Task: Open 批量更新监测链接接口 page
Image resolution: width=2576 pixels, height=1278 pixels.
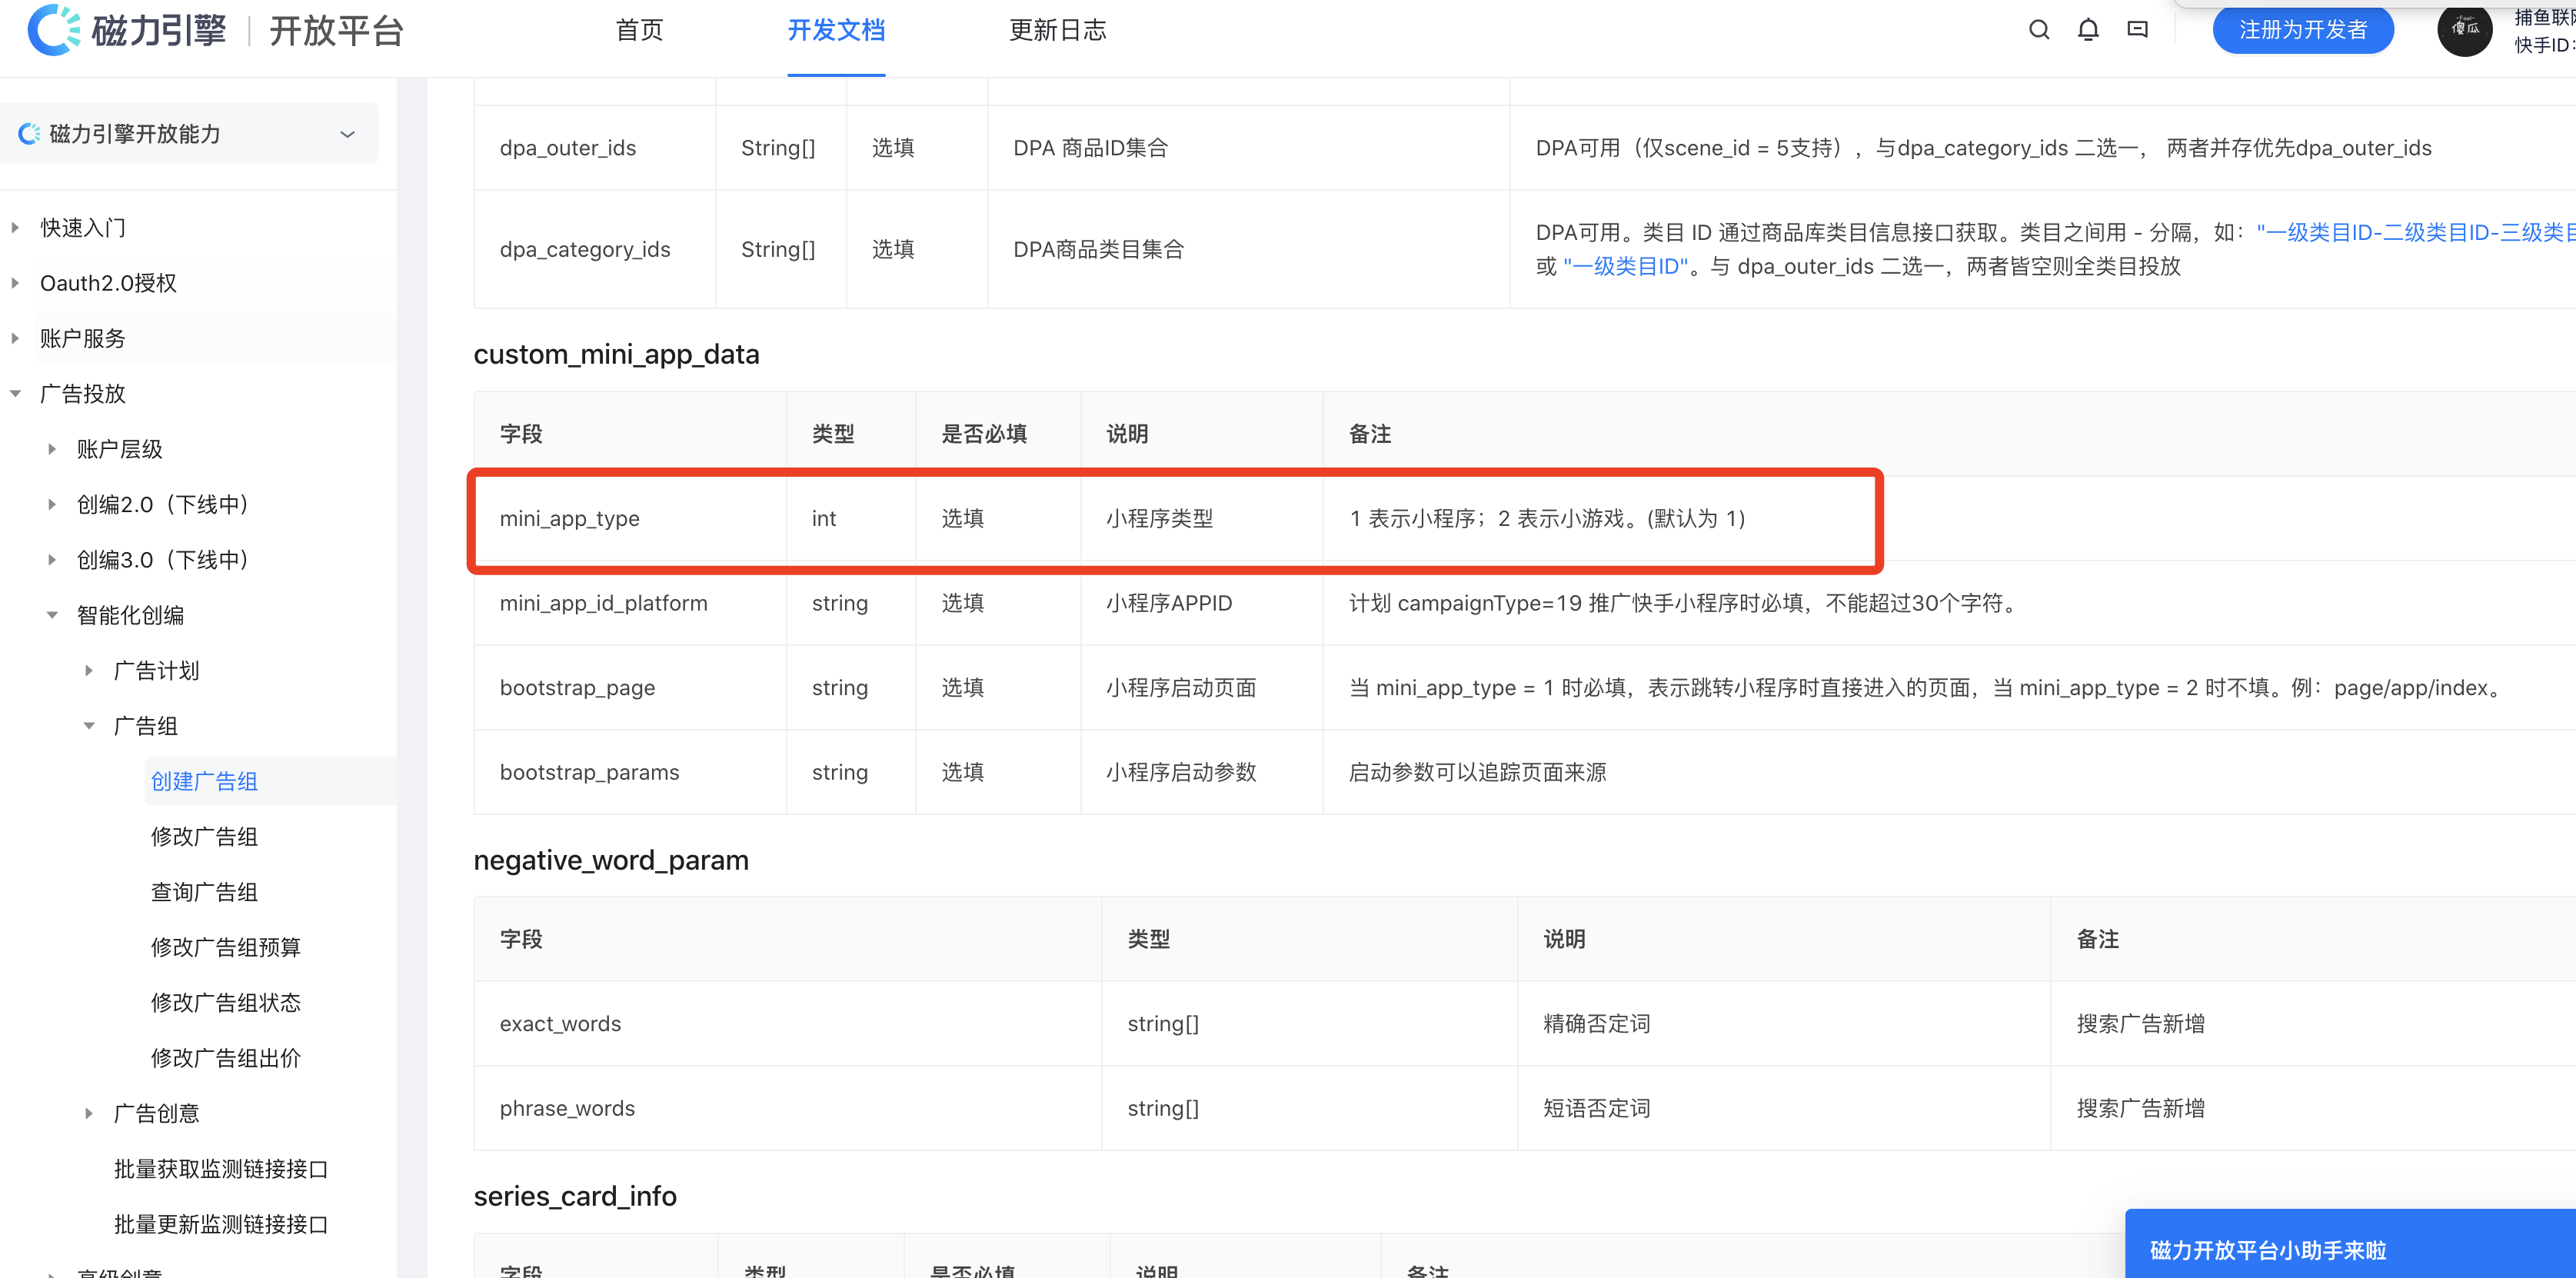Action: (x=221, y=1224)
